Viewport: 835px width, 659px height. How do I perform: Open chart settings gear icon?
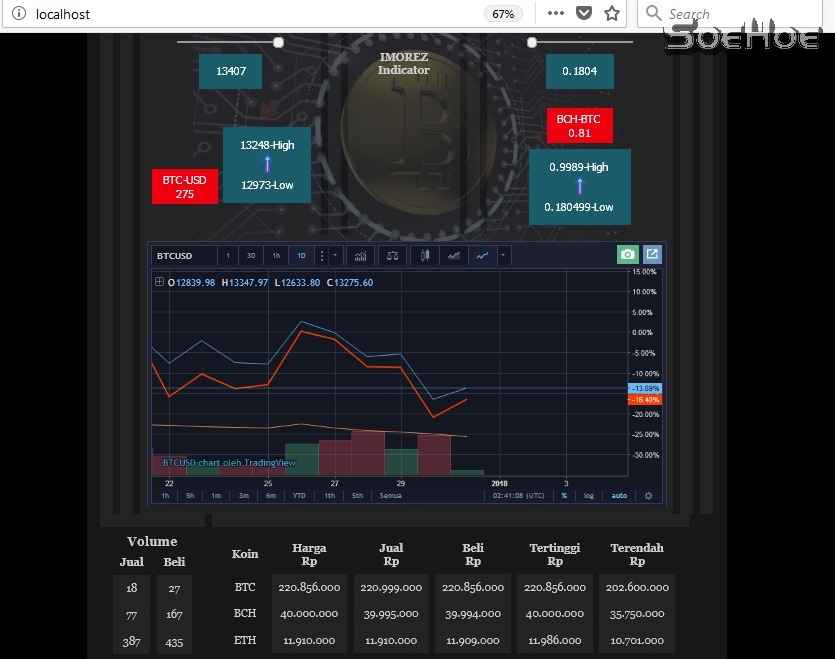(648, 495)
